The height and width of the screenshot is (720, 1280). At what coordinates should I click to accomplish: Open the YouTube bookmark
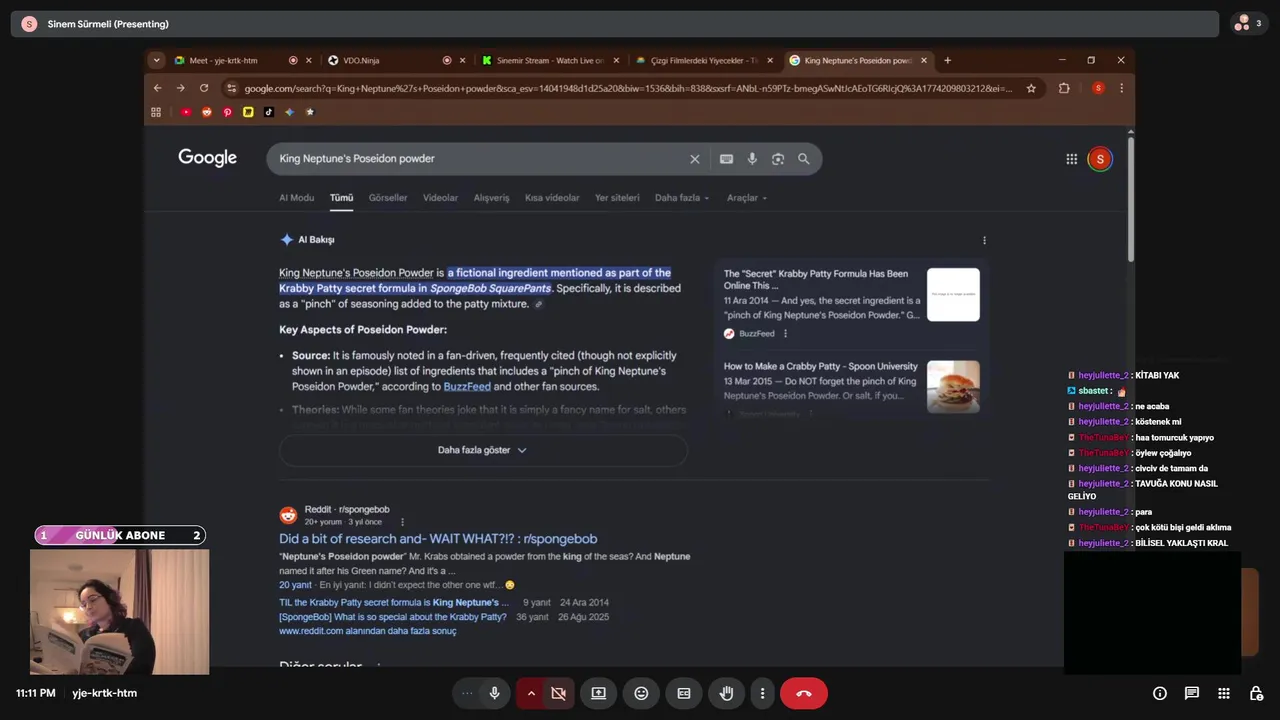tap(186, 112)
